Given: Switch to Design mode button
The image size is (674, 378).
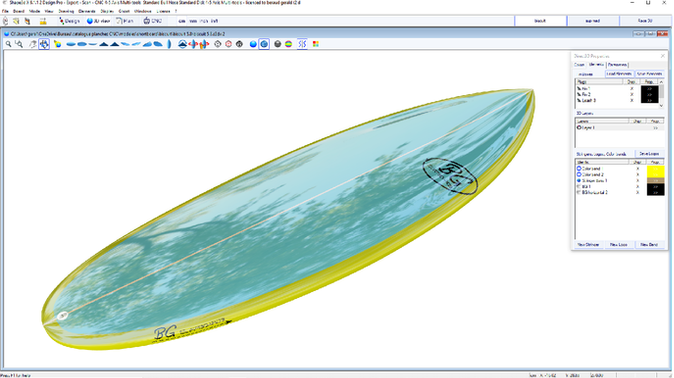Looking at the screenshot, I should click(70, 21).
